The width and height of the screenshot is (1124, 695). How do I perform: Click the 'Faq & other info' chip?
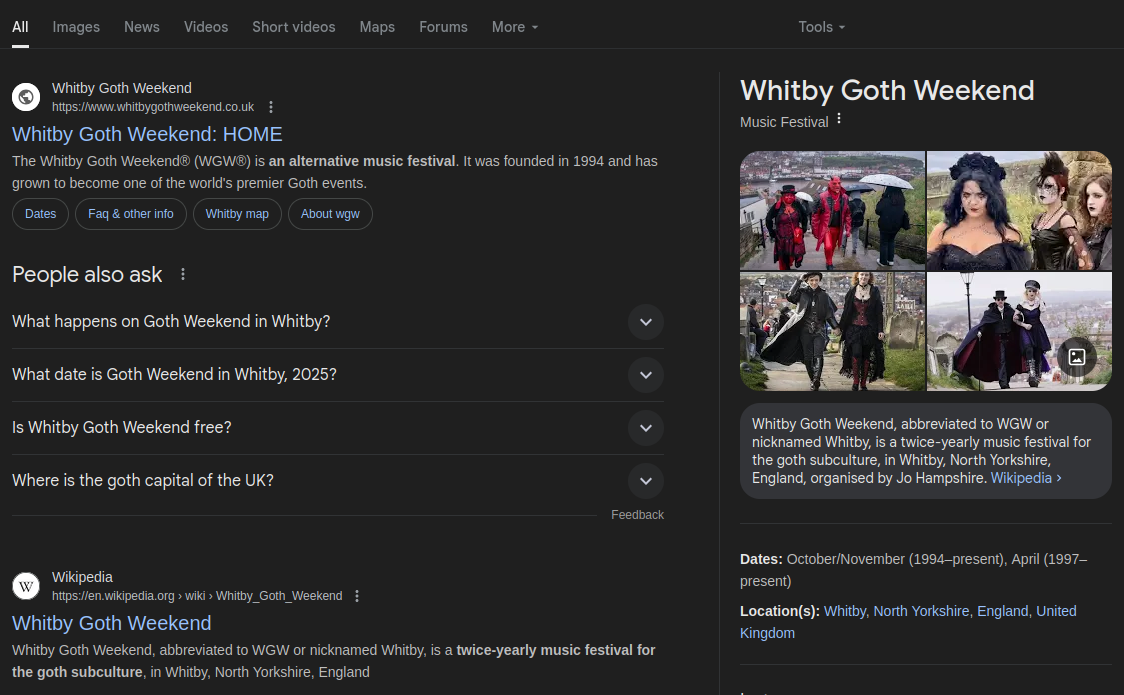130,214
